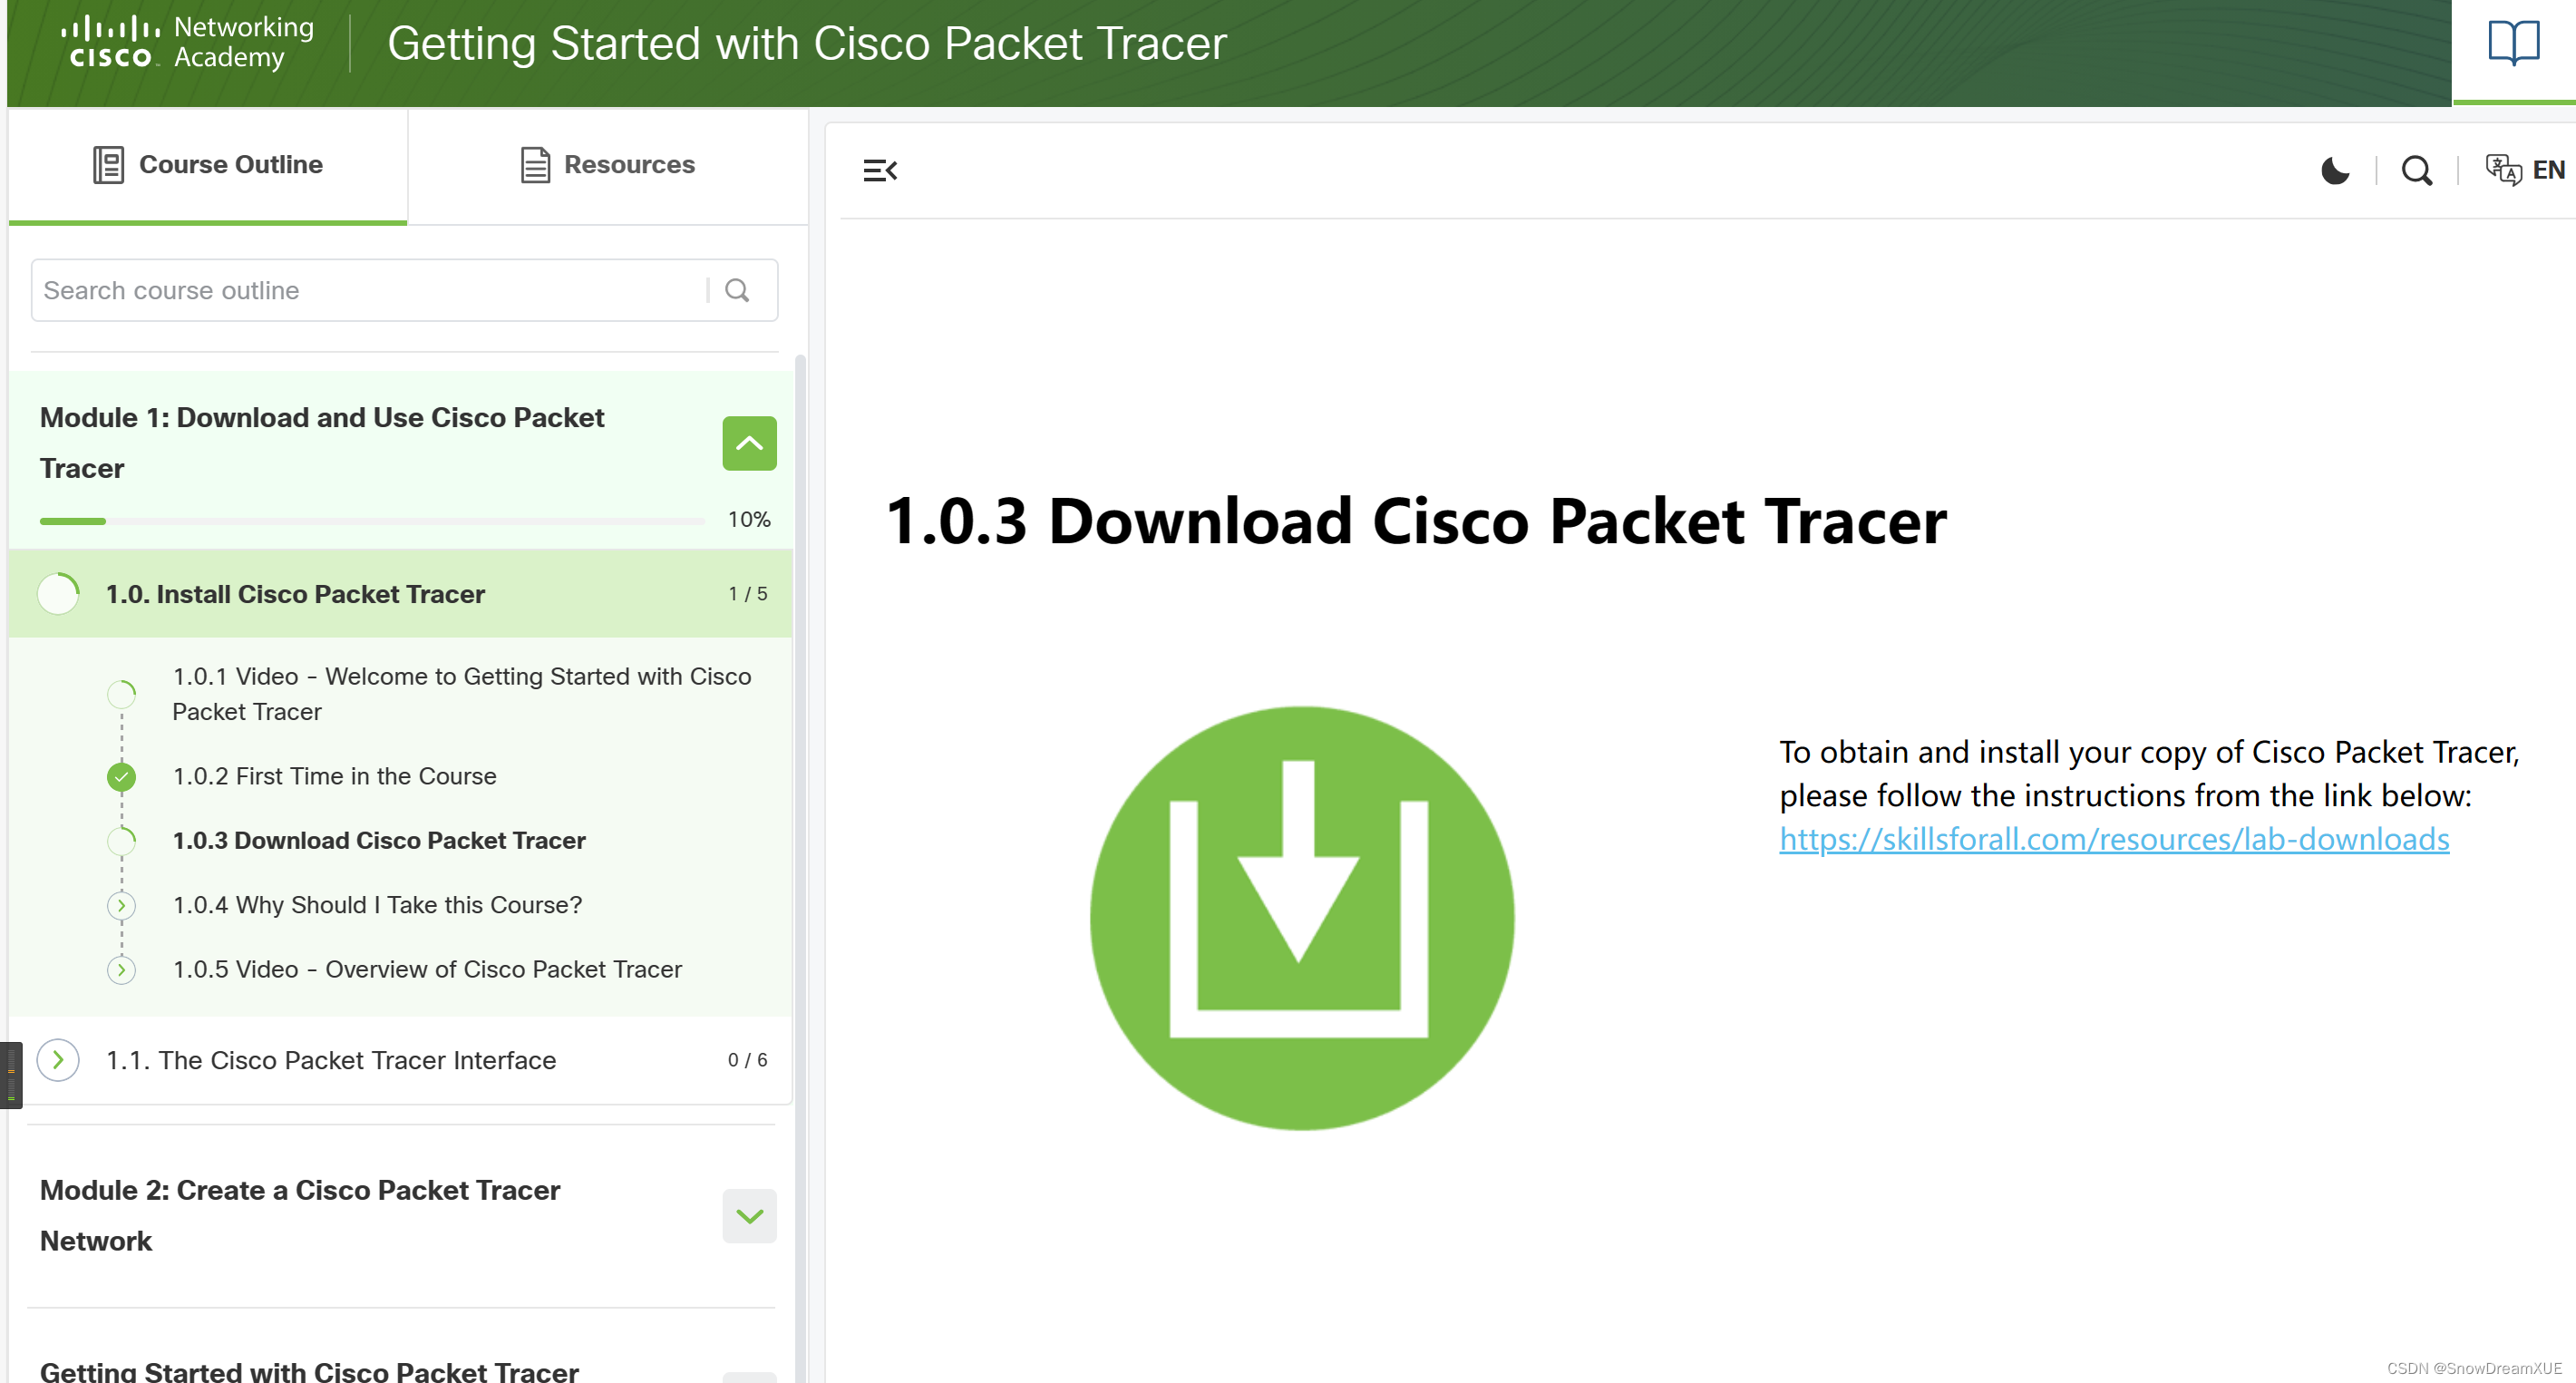Expand Module 2 Create a Cisco Packet Tracer Network
The image size is (2576, 1383).
pyautogui.click(x=749, y=1215)
